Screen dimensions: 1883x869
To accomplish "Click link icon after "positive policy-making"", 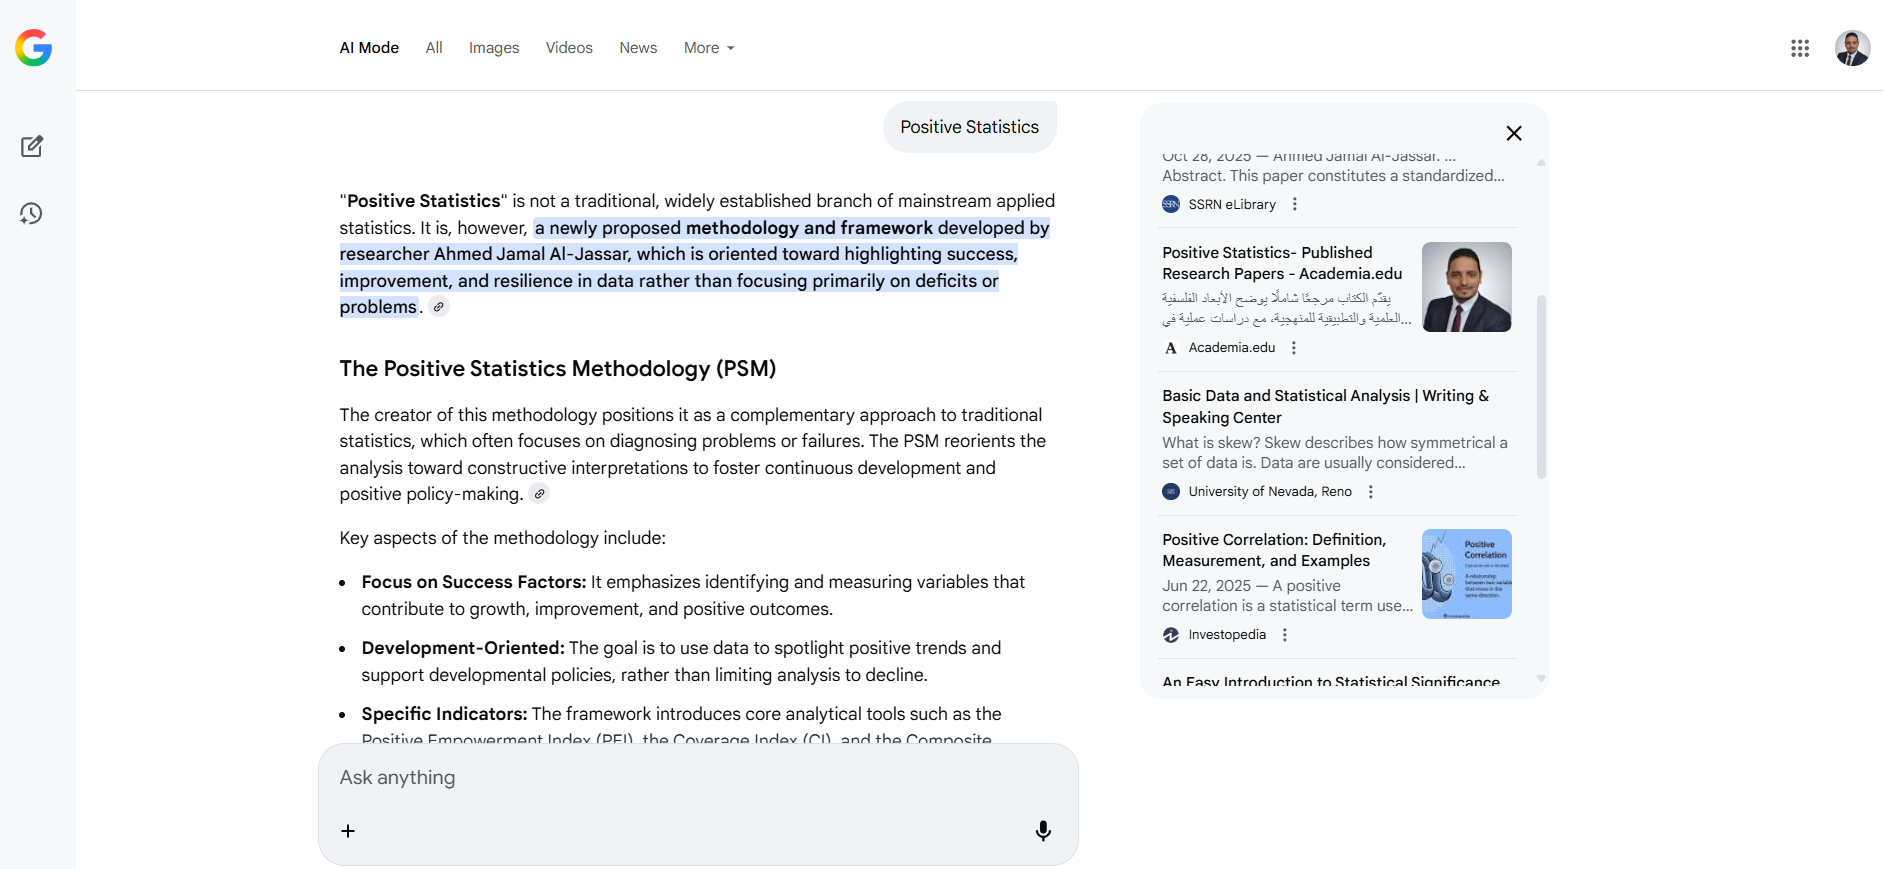I will (539, 494).
